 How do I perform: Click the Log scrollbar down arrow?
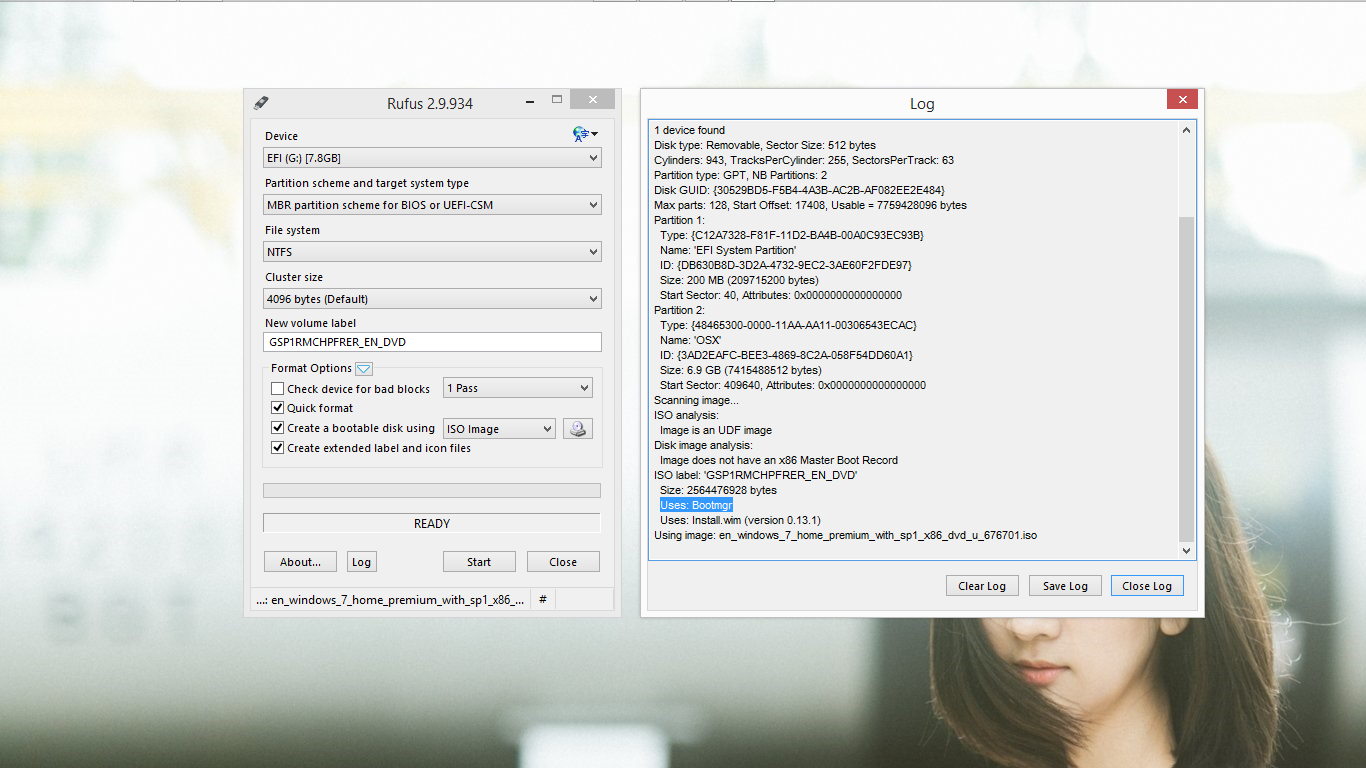click(x=1187, y=550)
